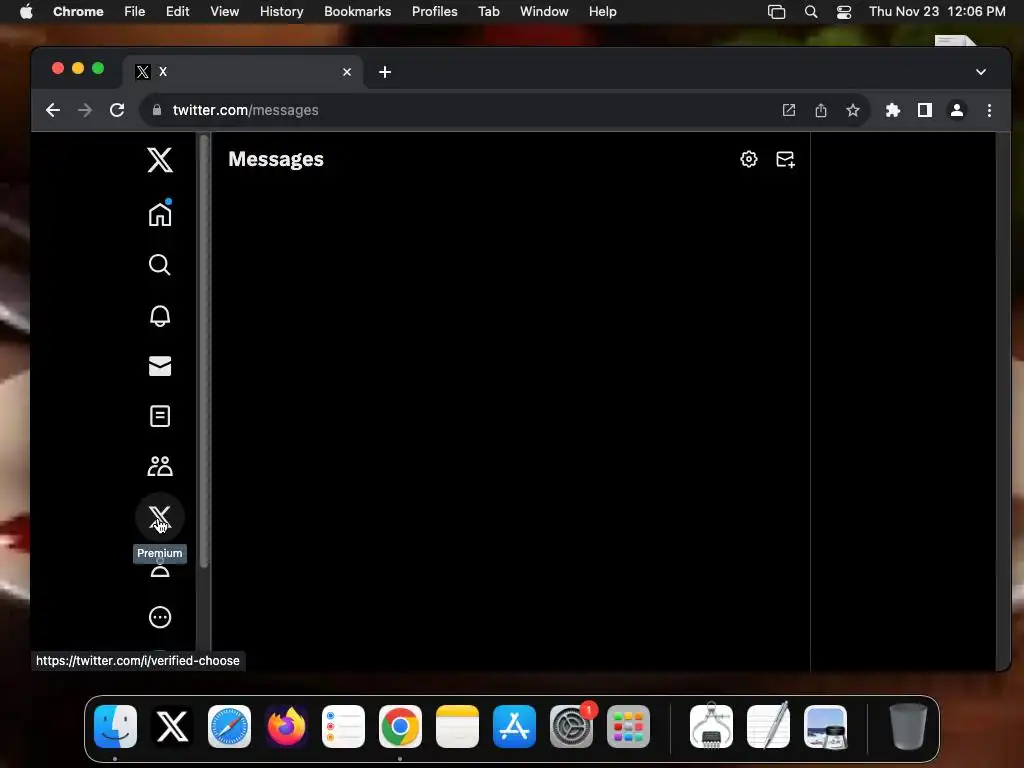
Task: Open File menu
Action: [x=135, y=11]
